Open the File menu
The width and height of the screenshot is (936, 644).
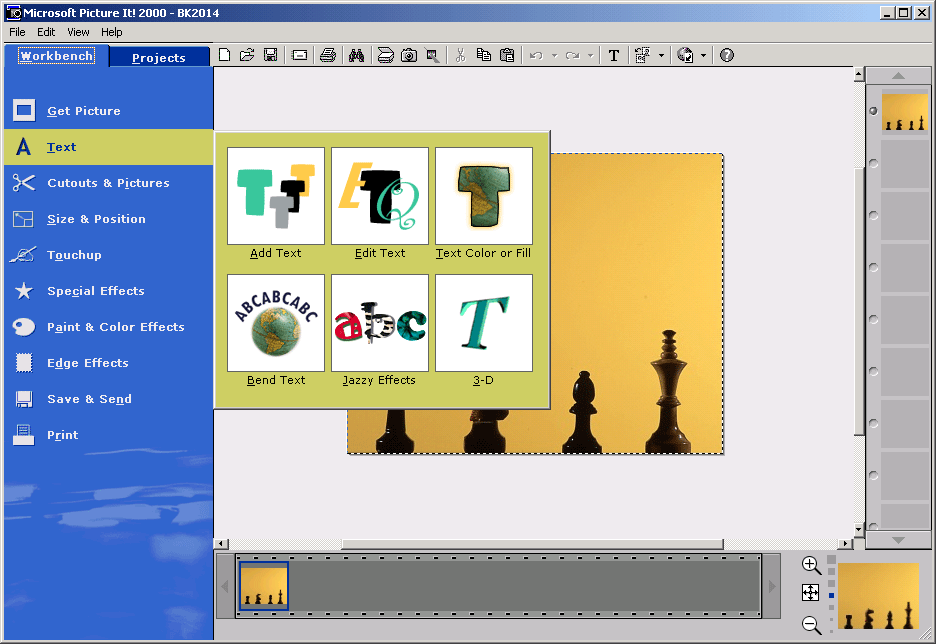[17, 32]
